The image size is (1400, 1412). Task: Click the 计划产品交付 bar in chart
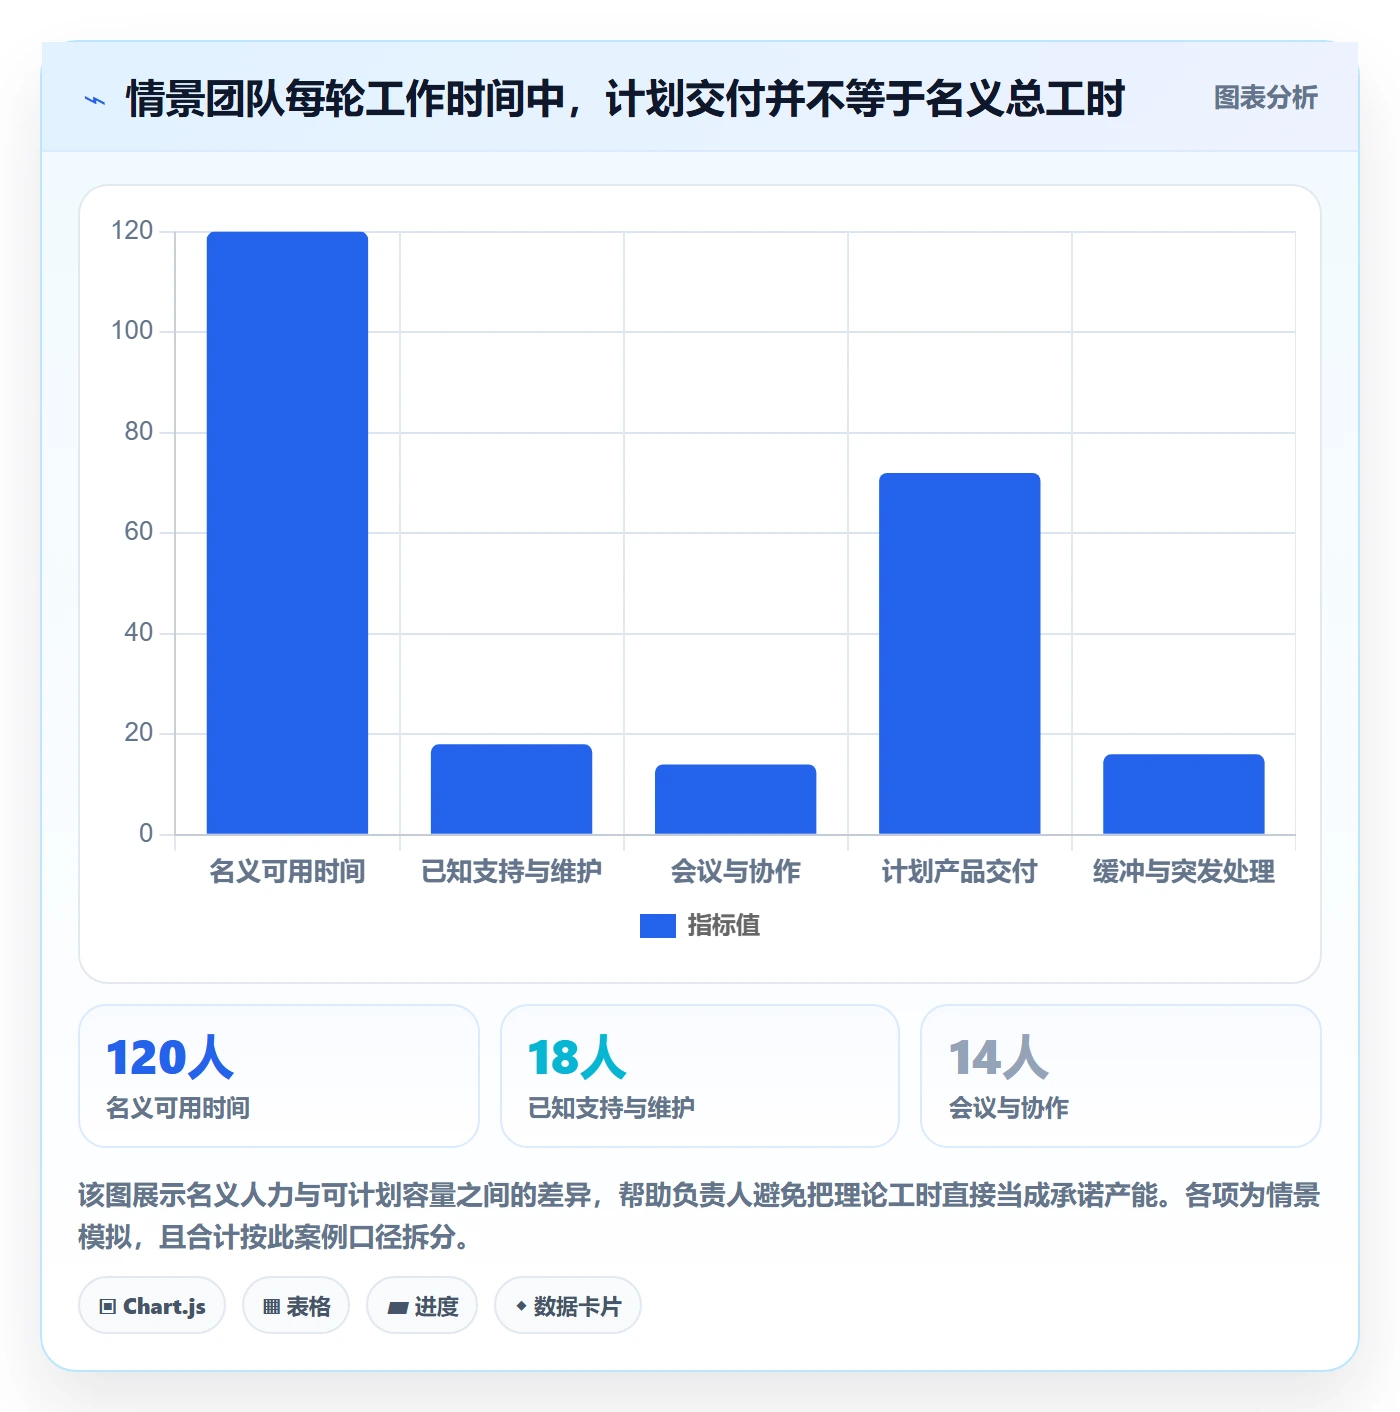(x=959, y=653)
